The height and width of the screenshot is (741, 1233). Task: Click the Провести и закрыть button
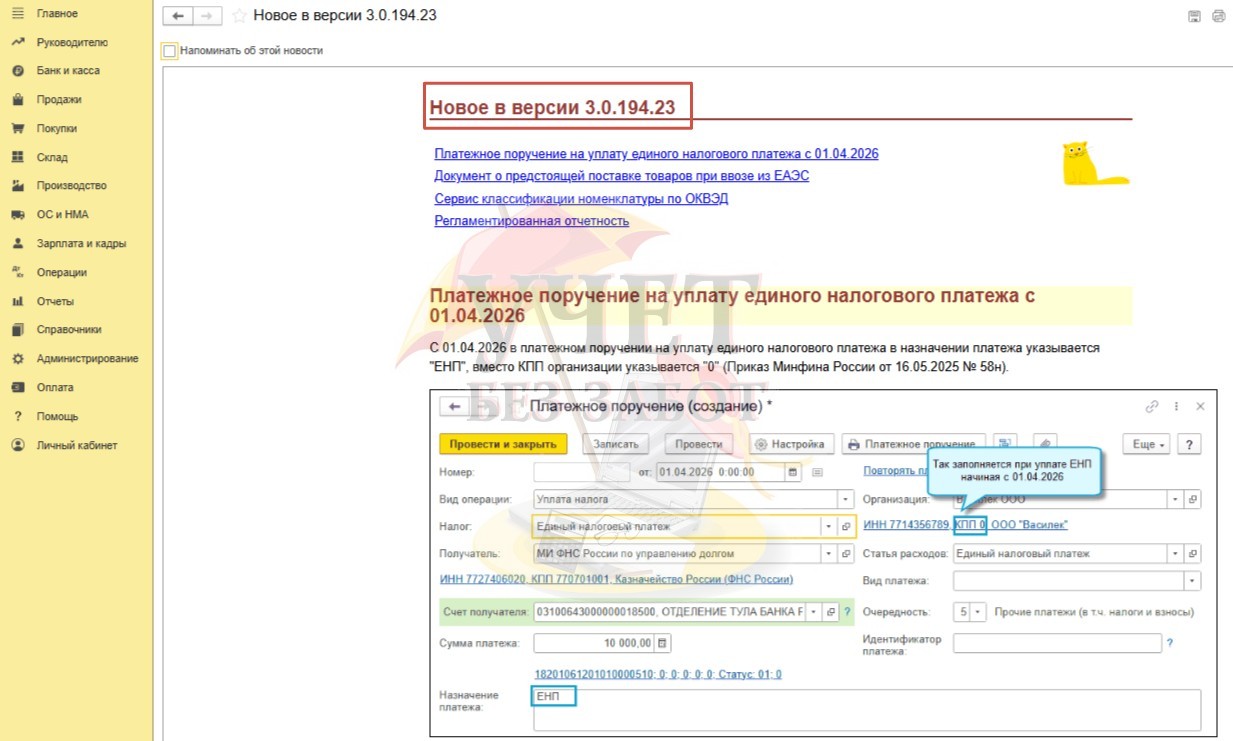503,444
